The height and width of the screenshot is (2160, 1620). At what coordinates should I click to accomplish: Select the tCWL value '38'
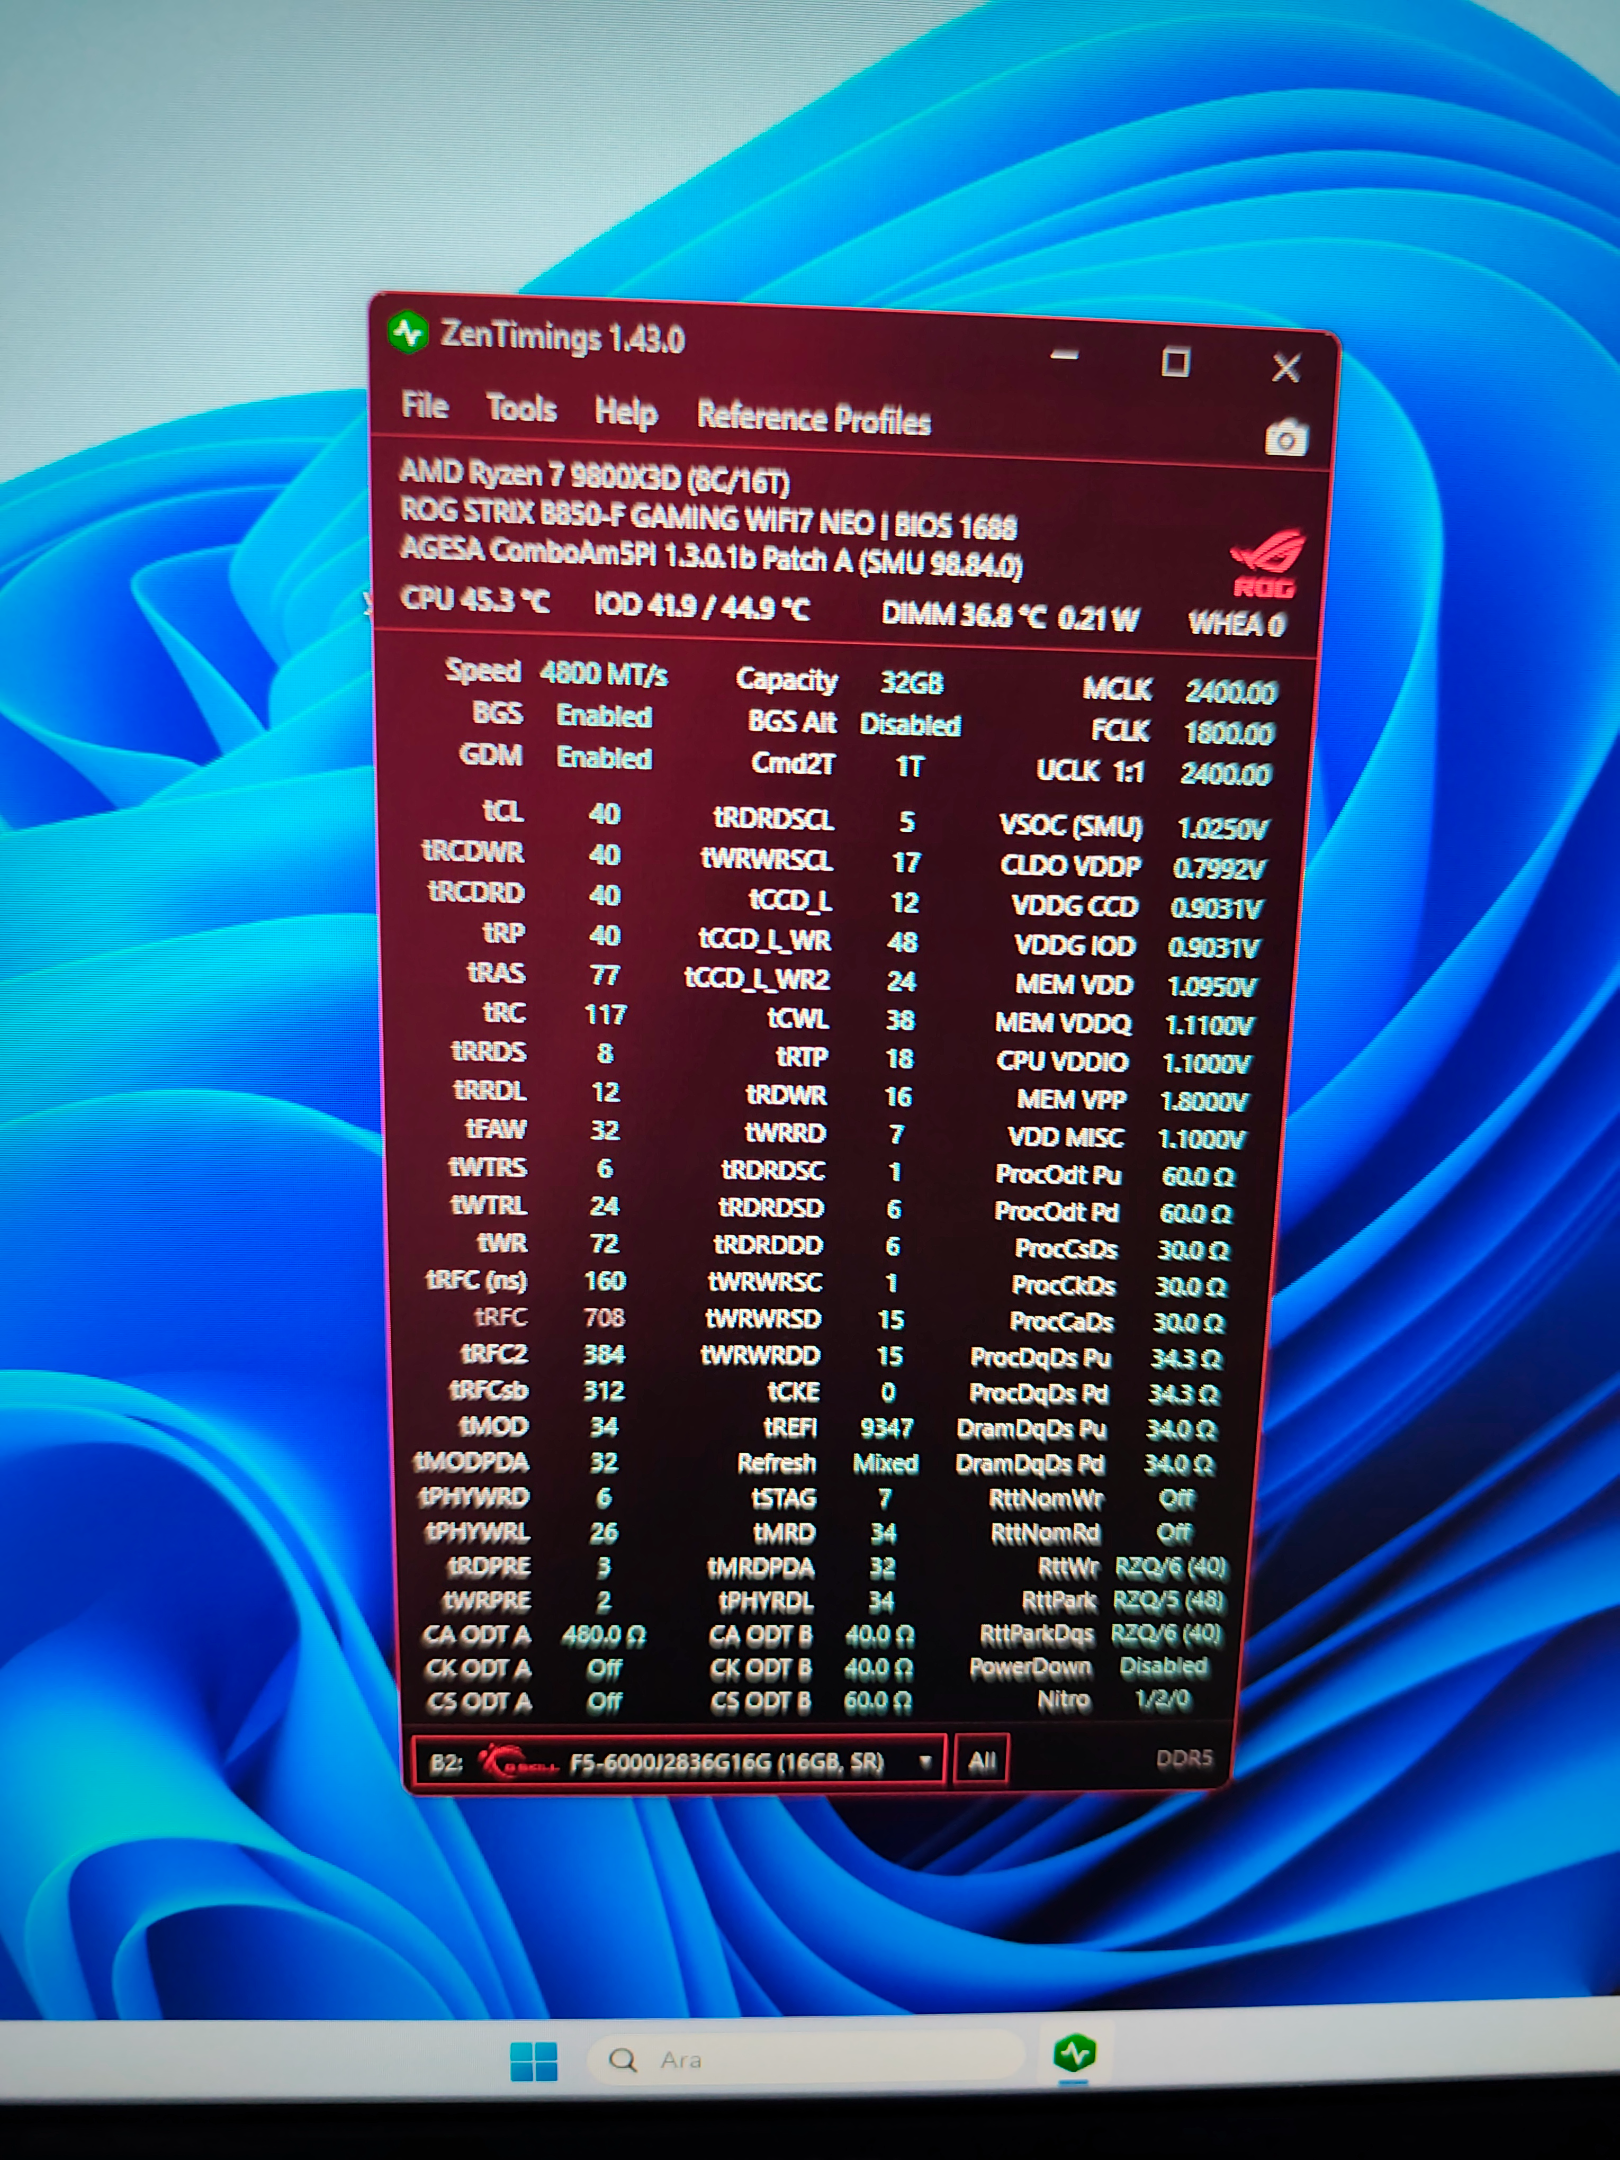(x=900, y=1020)
